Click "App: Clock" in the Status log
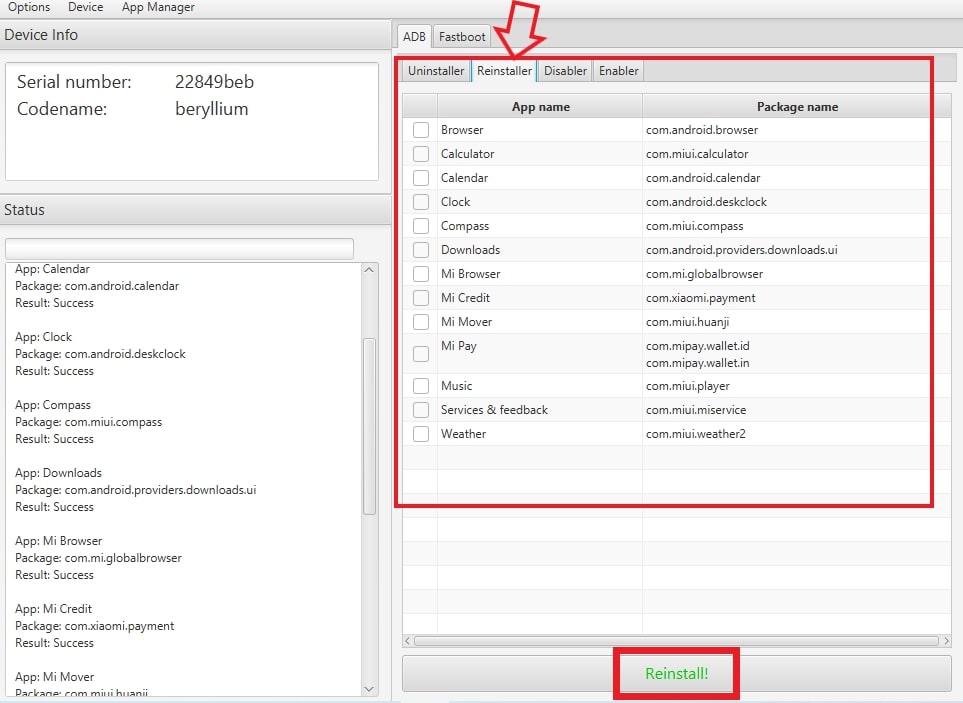The height and width of the screenshot is (703, 963). 44,337
